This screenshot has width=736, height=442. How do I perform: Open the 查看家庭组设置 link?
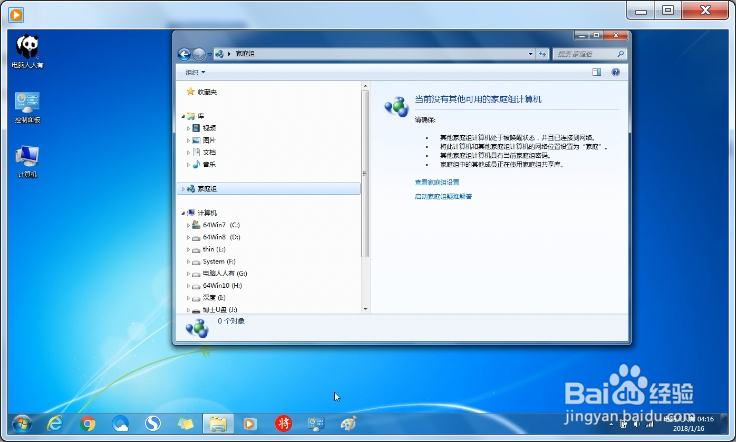pyautogui.click(x=437, y=182)
